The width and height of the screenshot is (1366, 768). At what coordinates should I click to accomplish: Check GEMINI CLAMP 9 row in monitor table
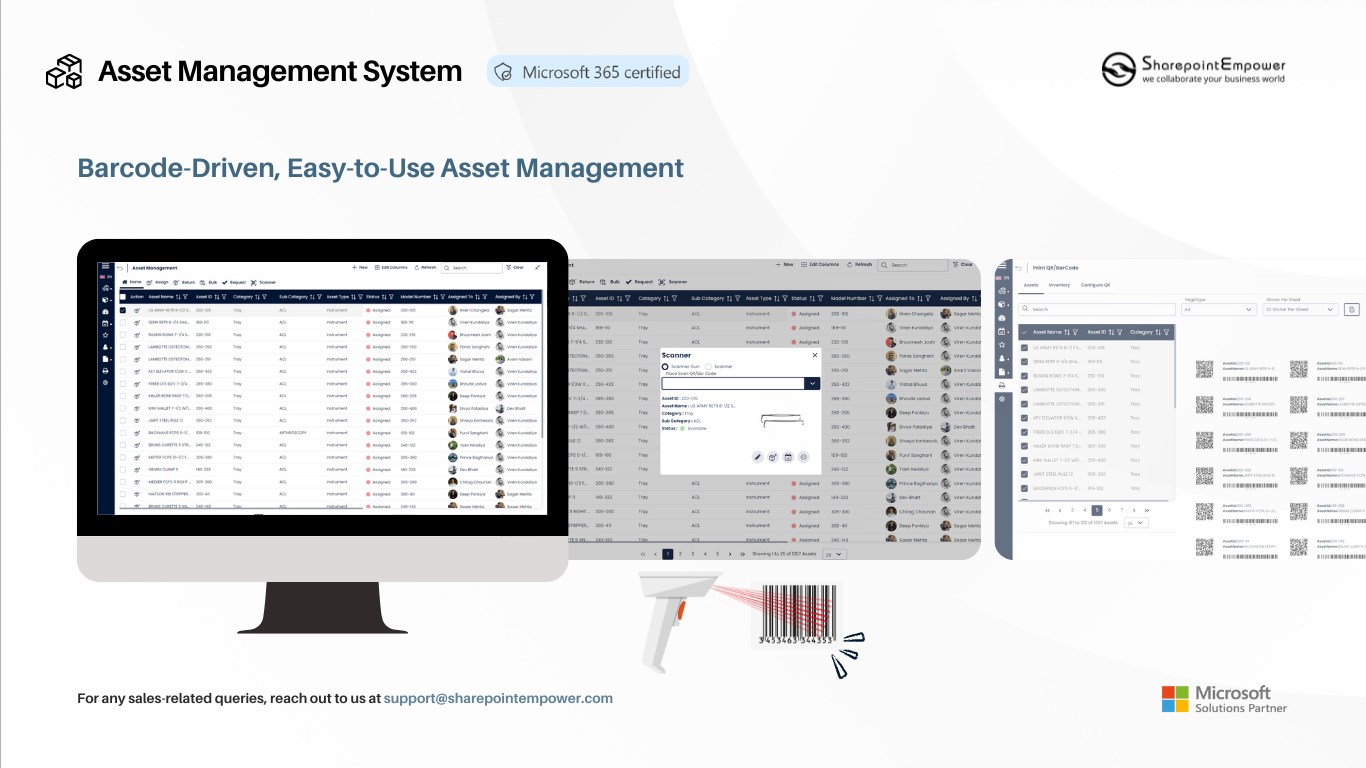123,469
